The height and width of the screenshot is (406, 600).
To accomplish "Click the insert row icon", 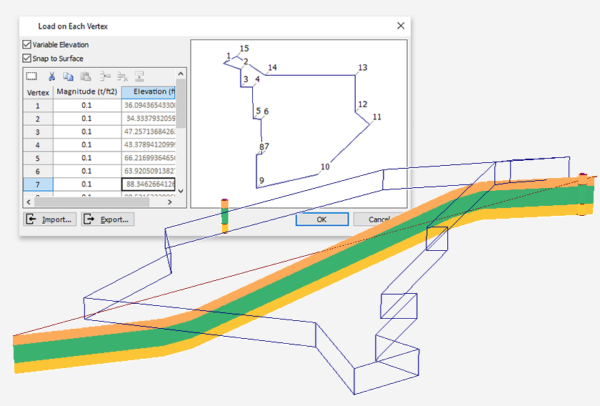I will (104, 76).
